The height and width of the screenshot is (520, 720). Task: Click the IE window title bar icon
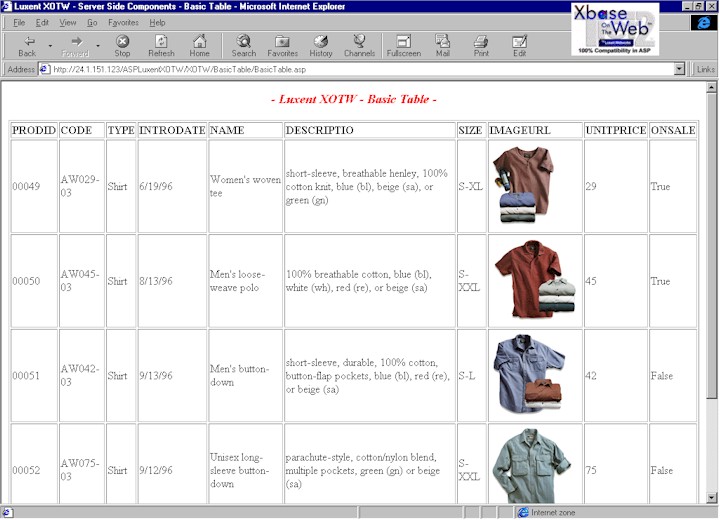[6, 6]
